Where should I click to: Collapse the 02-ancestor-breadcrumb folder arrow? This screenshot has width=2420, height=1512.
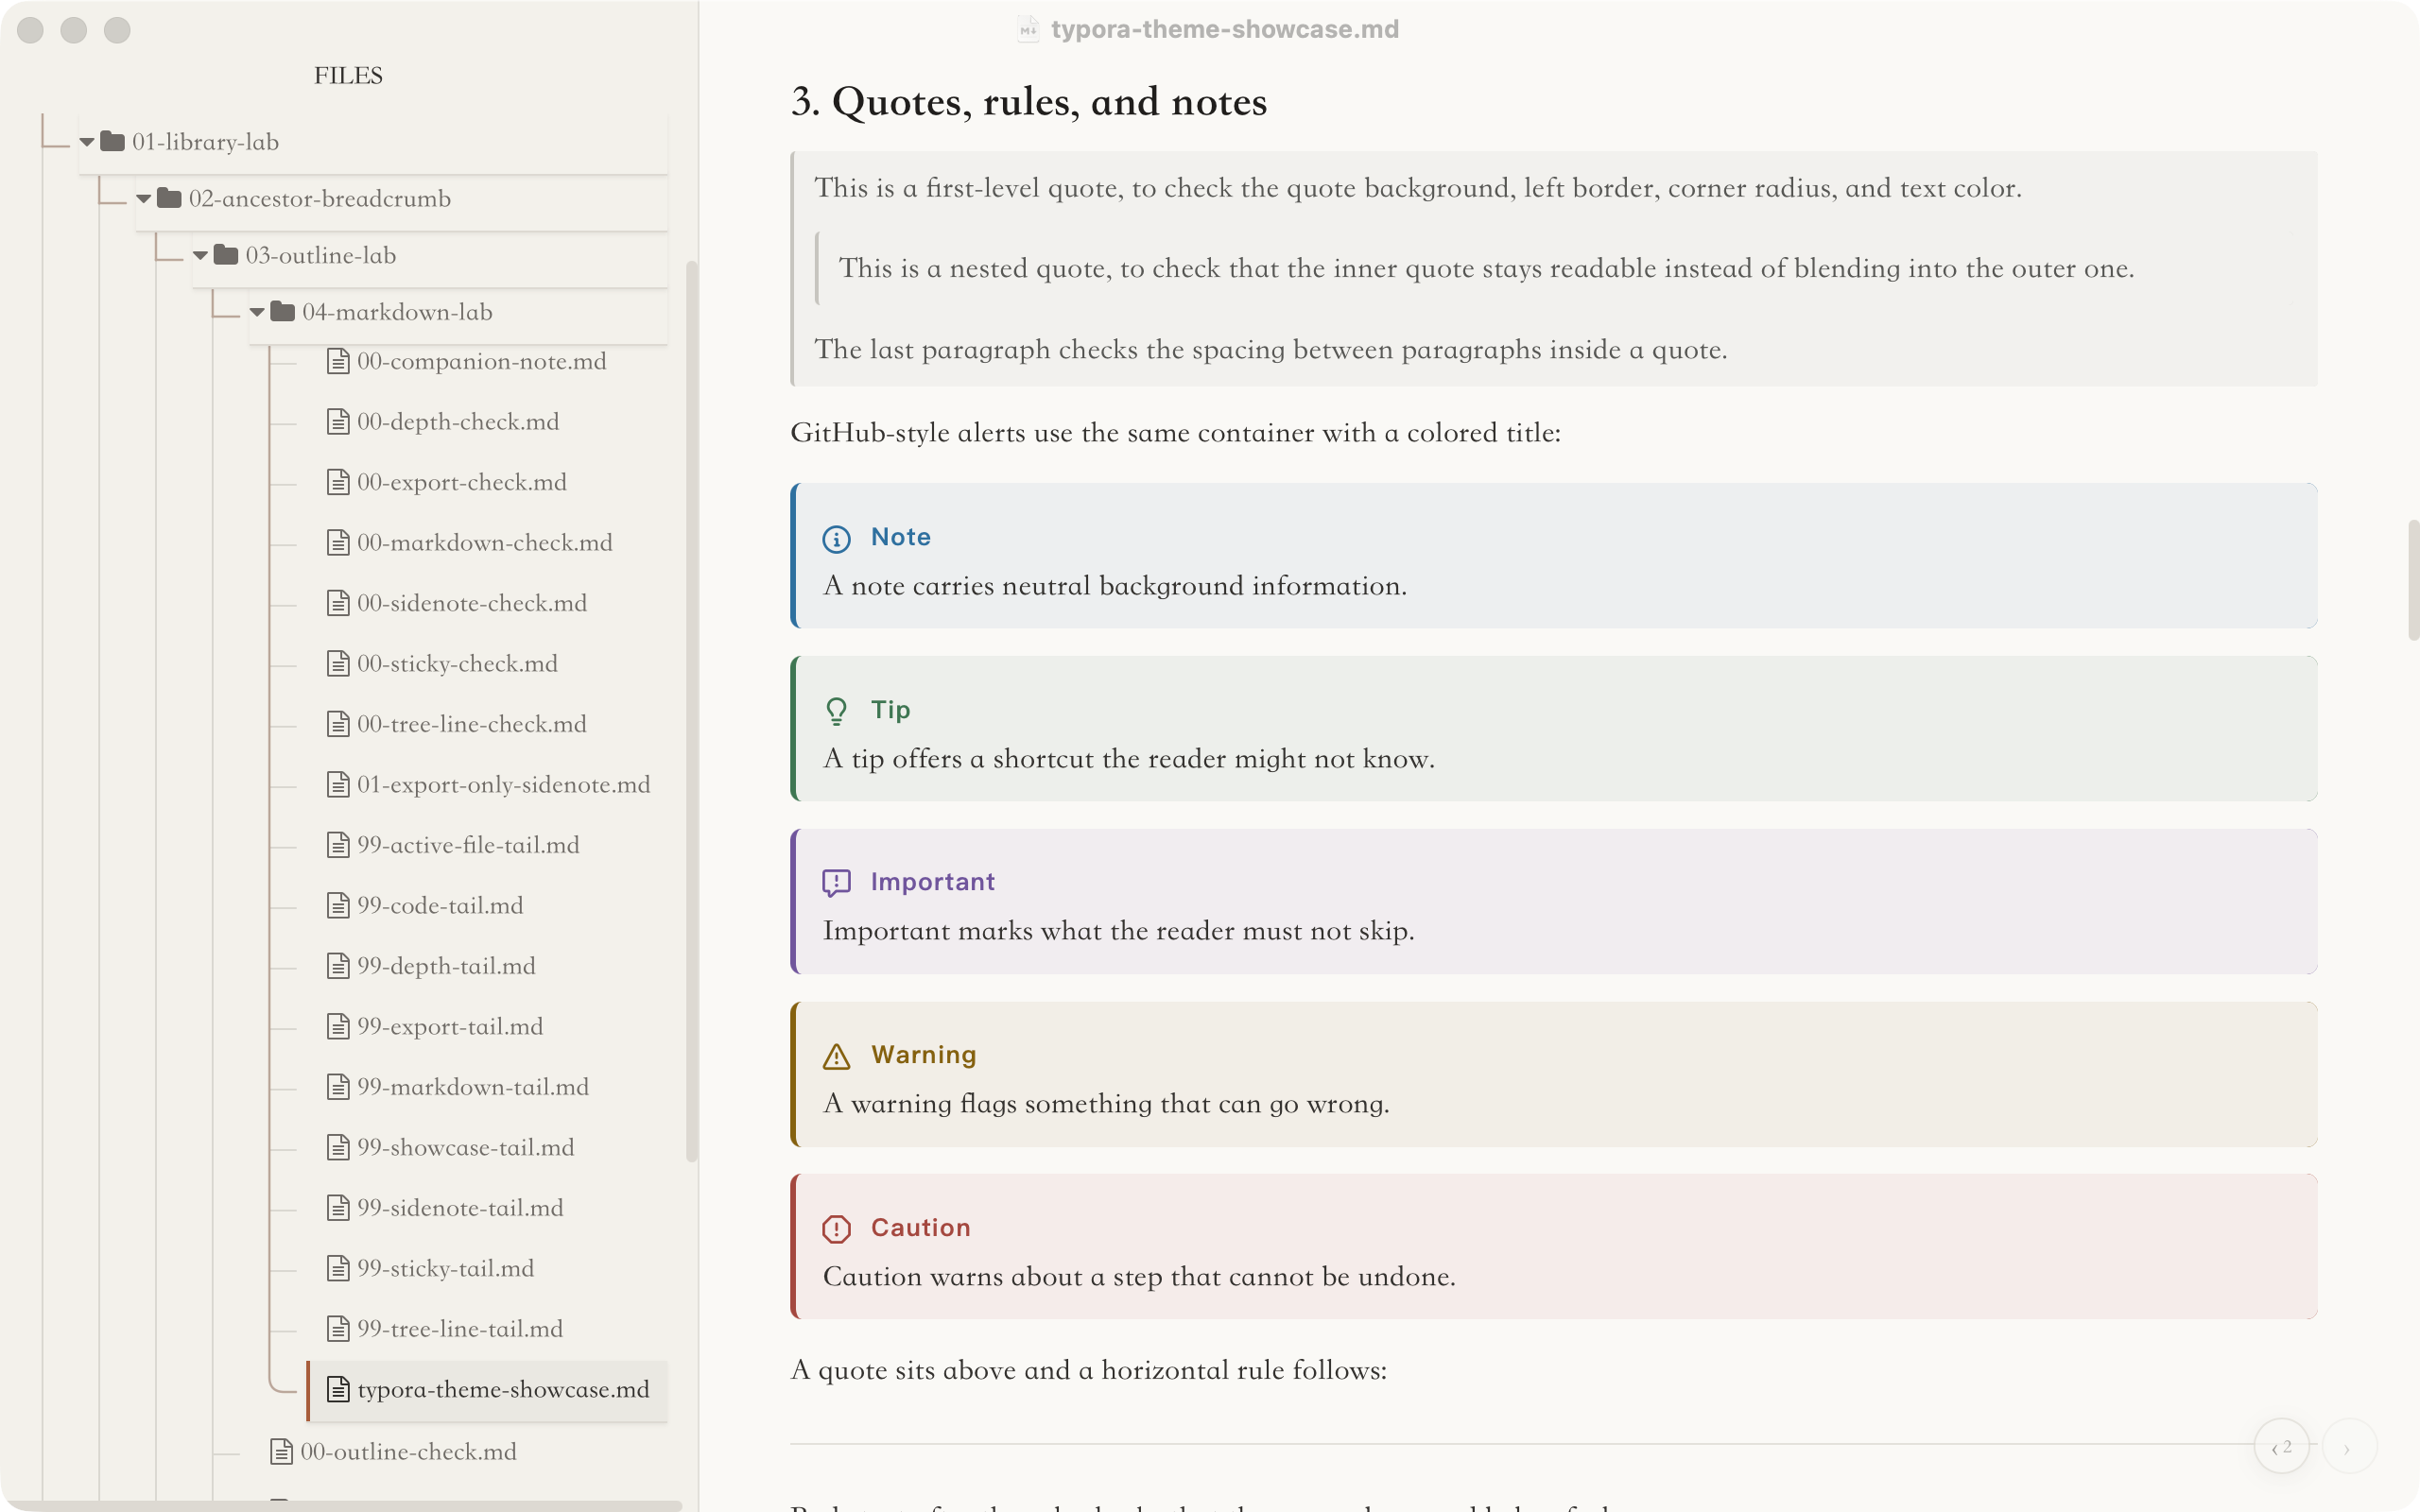click(144, 199)
